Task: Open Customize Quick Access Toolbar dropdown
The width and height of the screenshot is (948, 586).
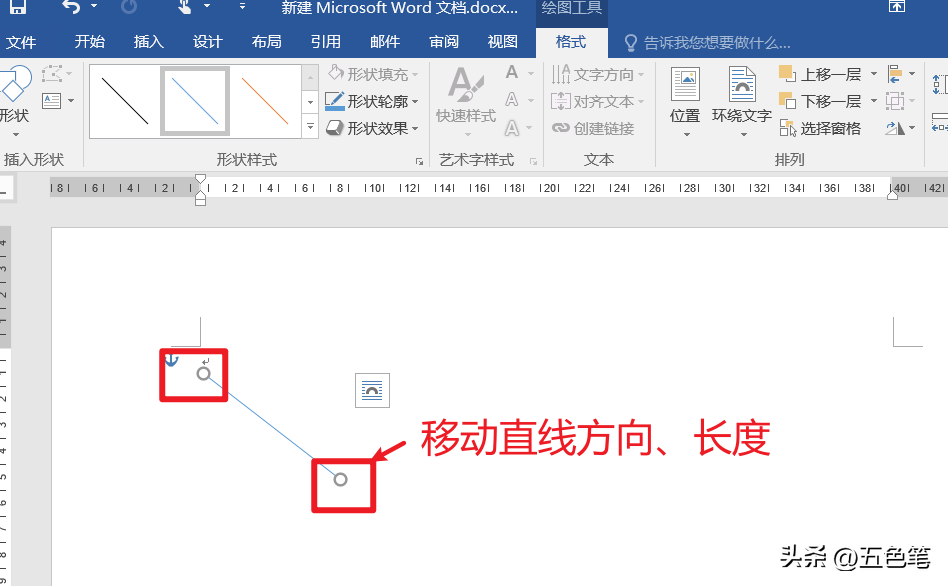Action: point(242,7)
